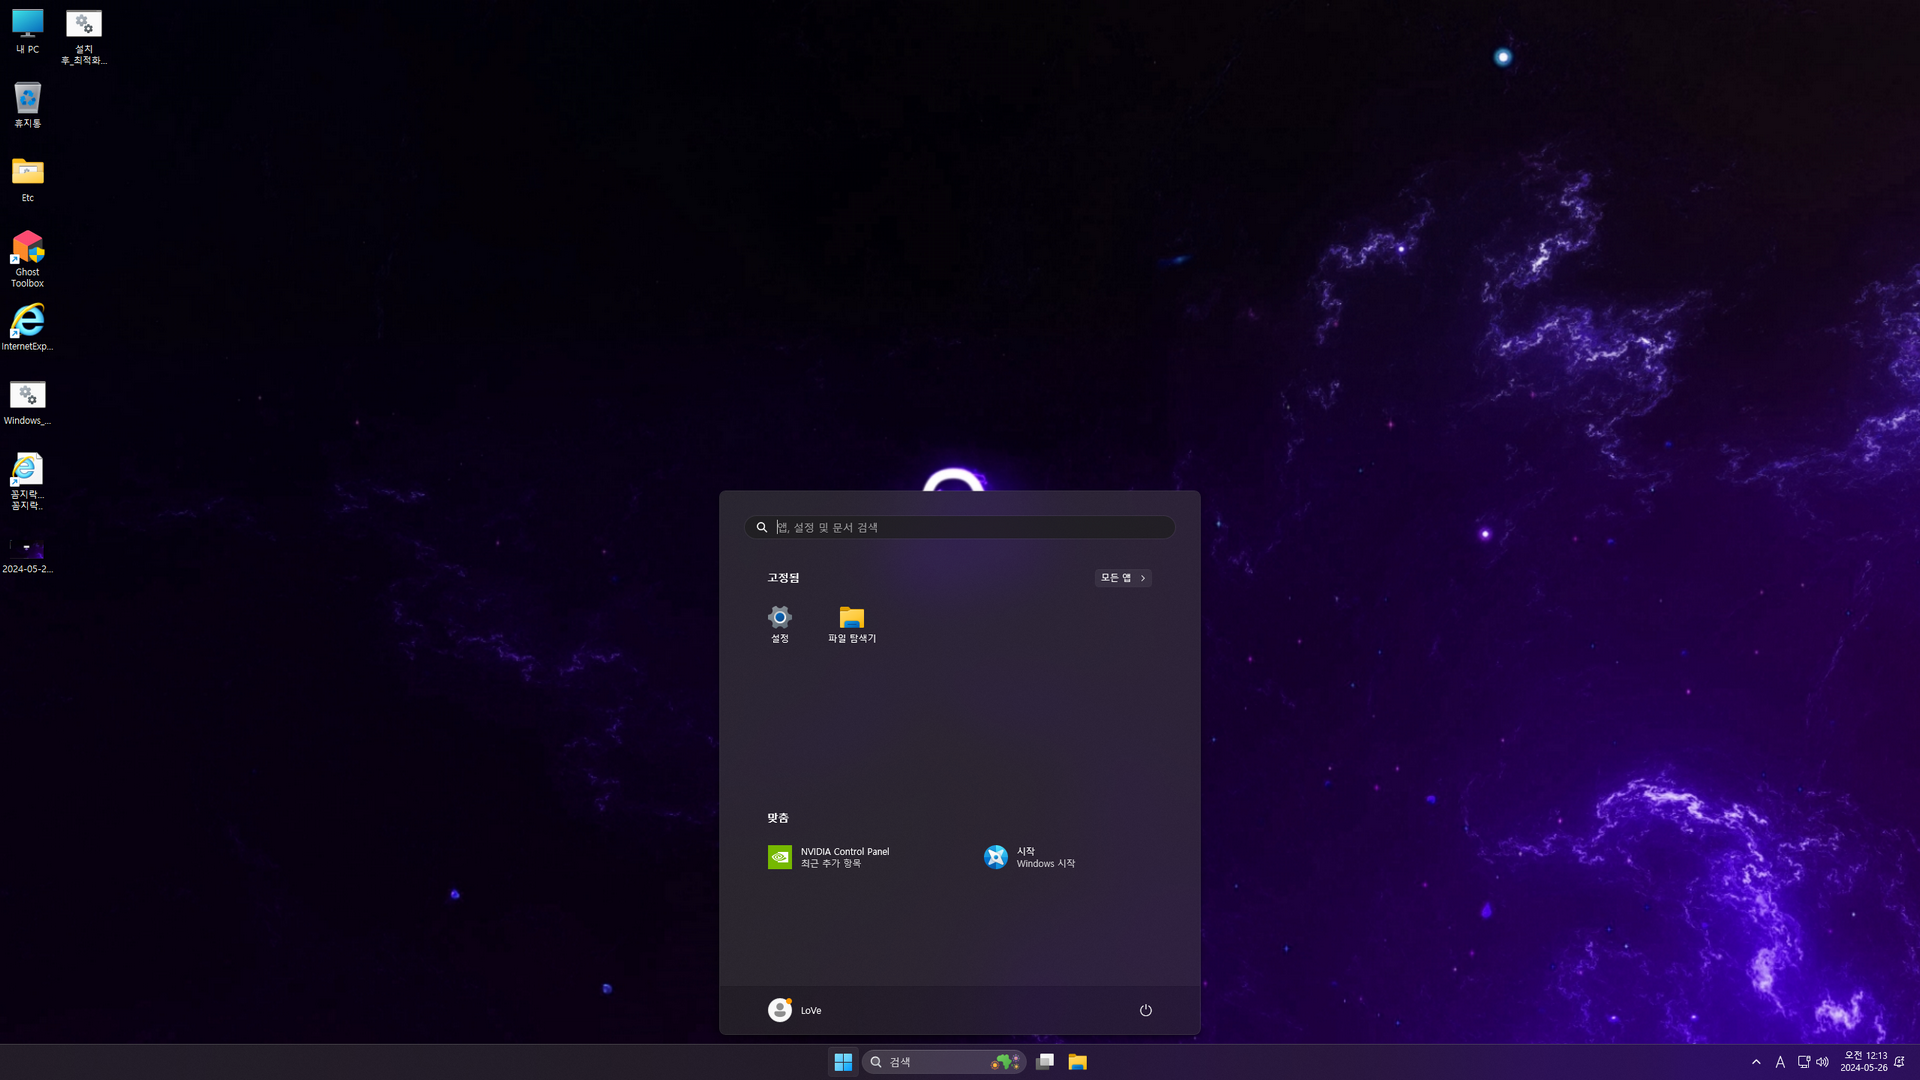Click the power button in Start menu

[x=1146, y=1010]
